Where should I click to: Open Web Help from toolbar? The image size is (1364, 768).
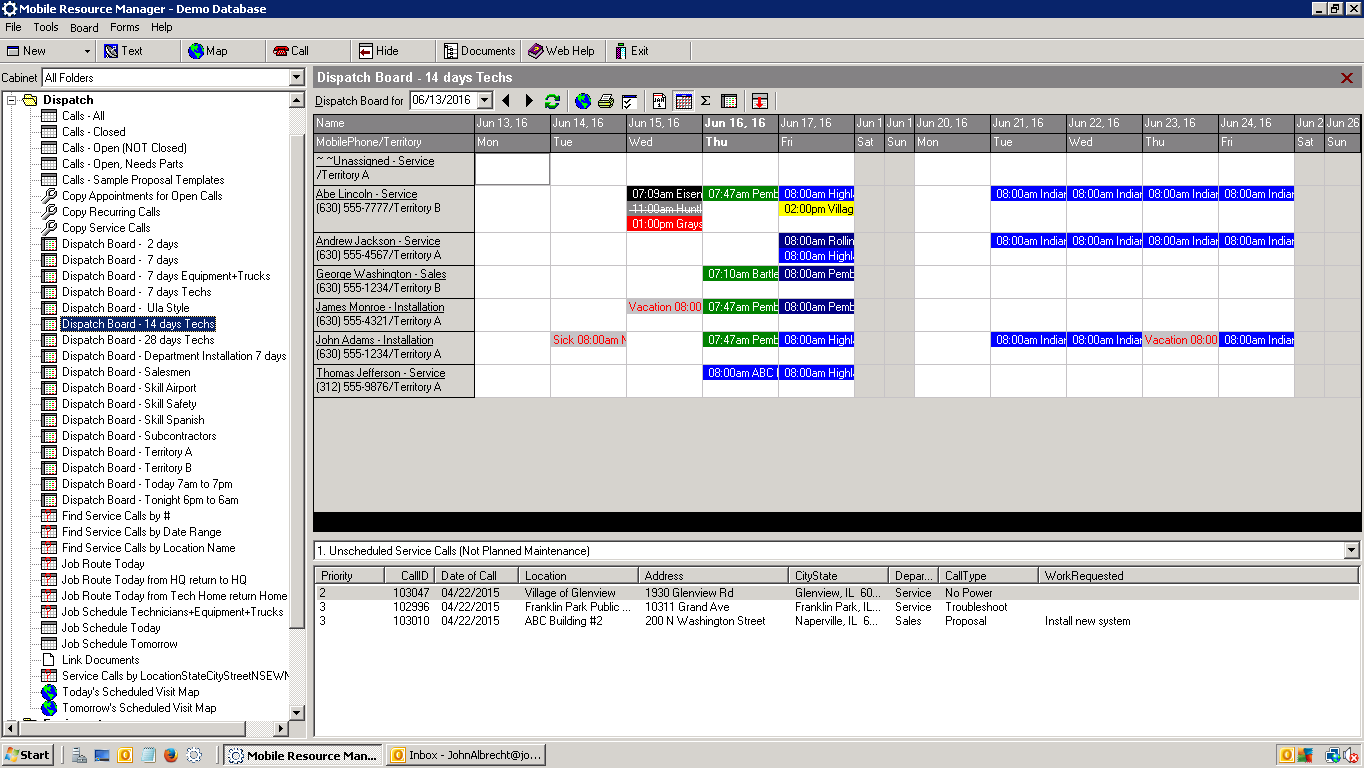(562, 51)
